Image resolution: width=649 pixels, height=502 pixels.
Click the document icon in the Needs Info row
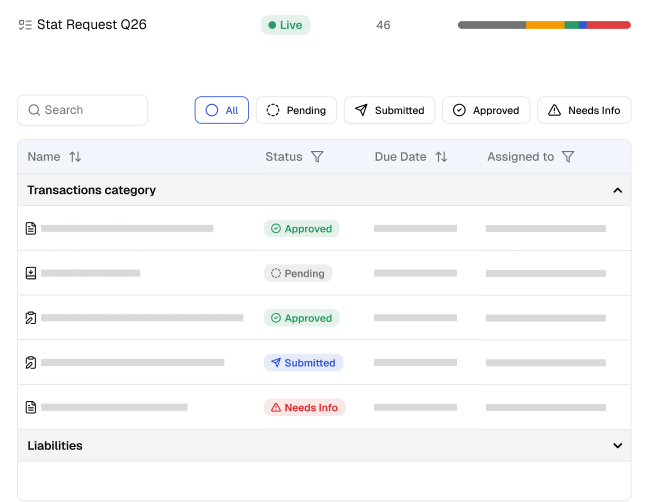(x=31, y=407)
